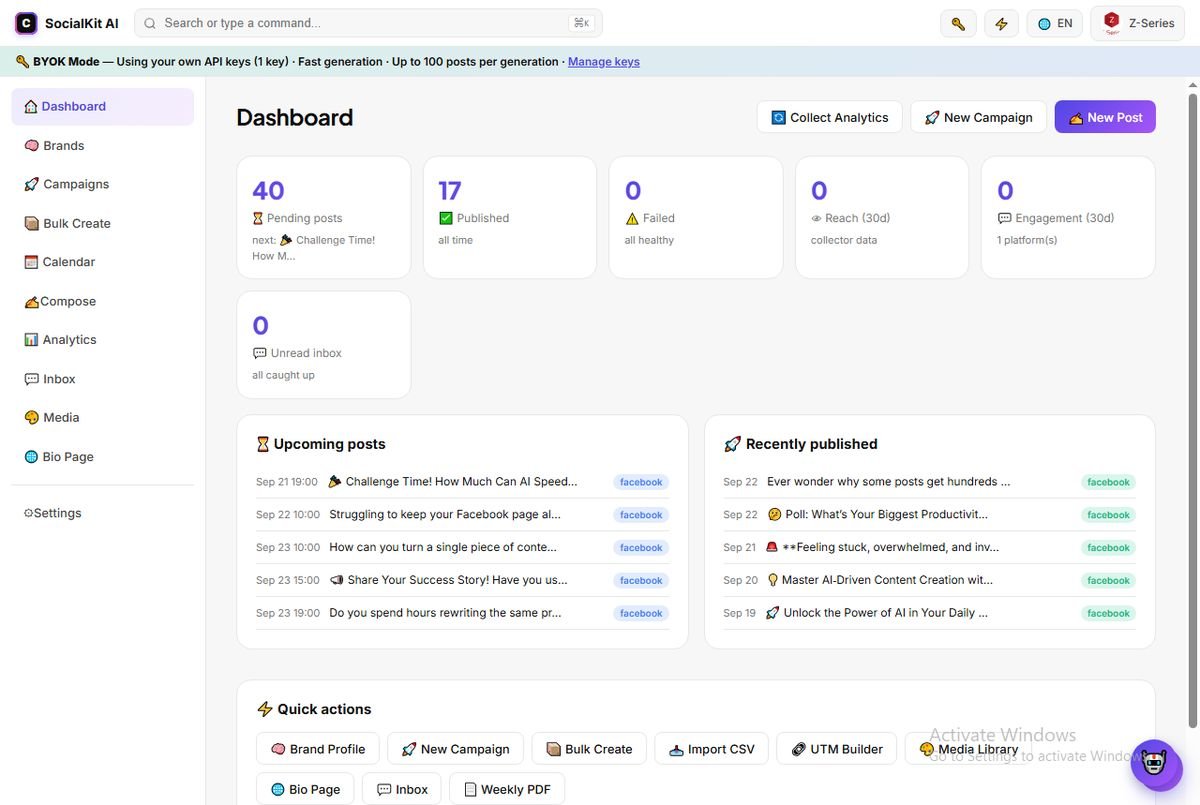The image size is (1200, 805).
Task: Click the Collect Analytics button
Action: point(830,117)
